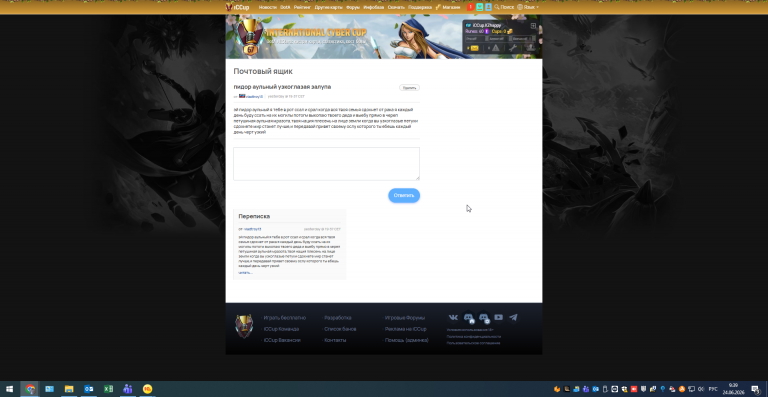The image size is (768, 397).
Task: Open the Помощь (админка) footer link
Action: (407, 340)
